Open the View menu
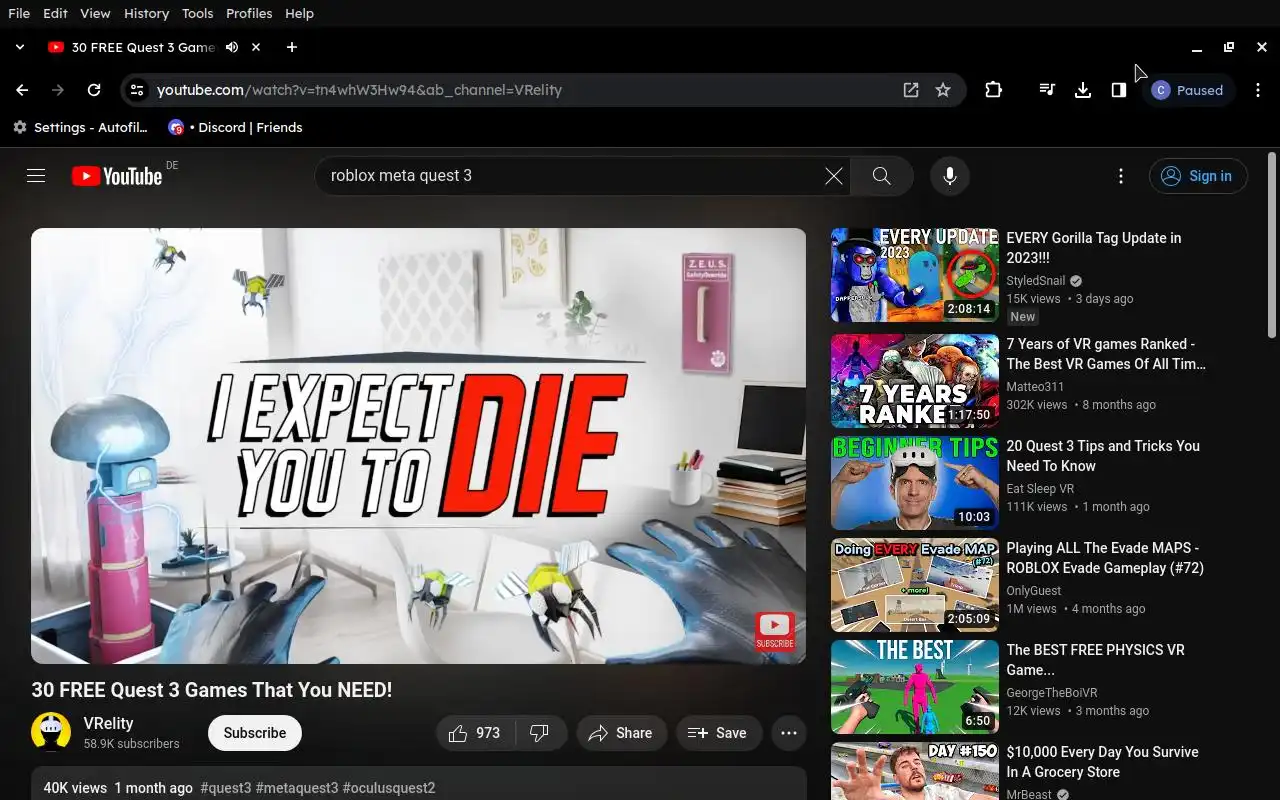This screenshot has height=800, width=1280. pyautogui.click(x=95, y=13)
